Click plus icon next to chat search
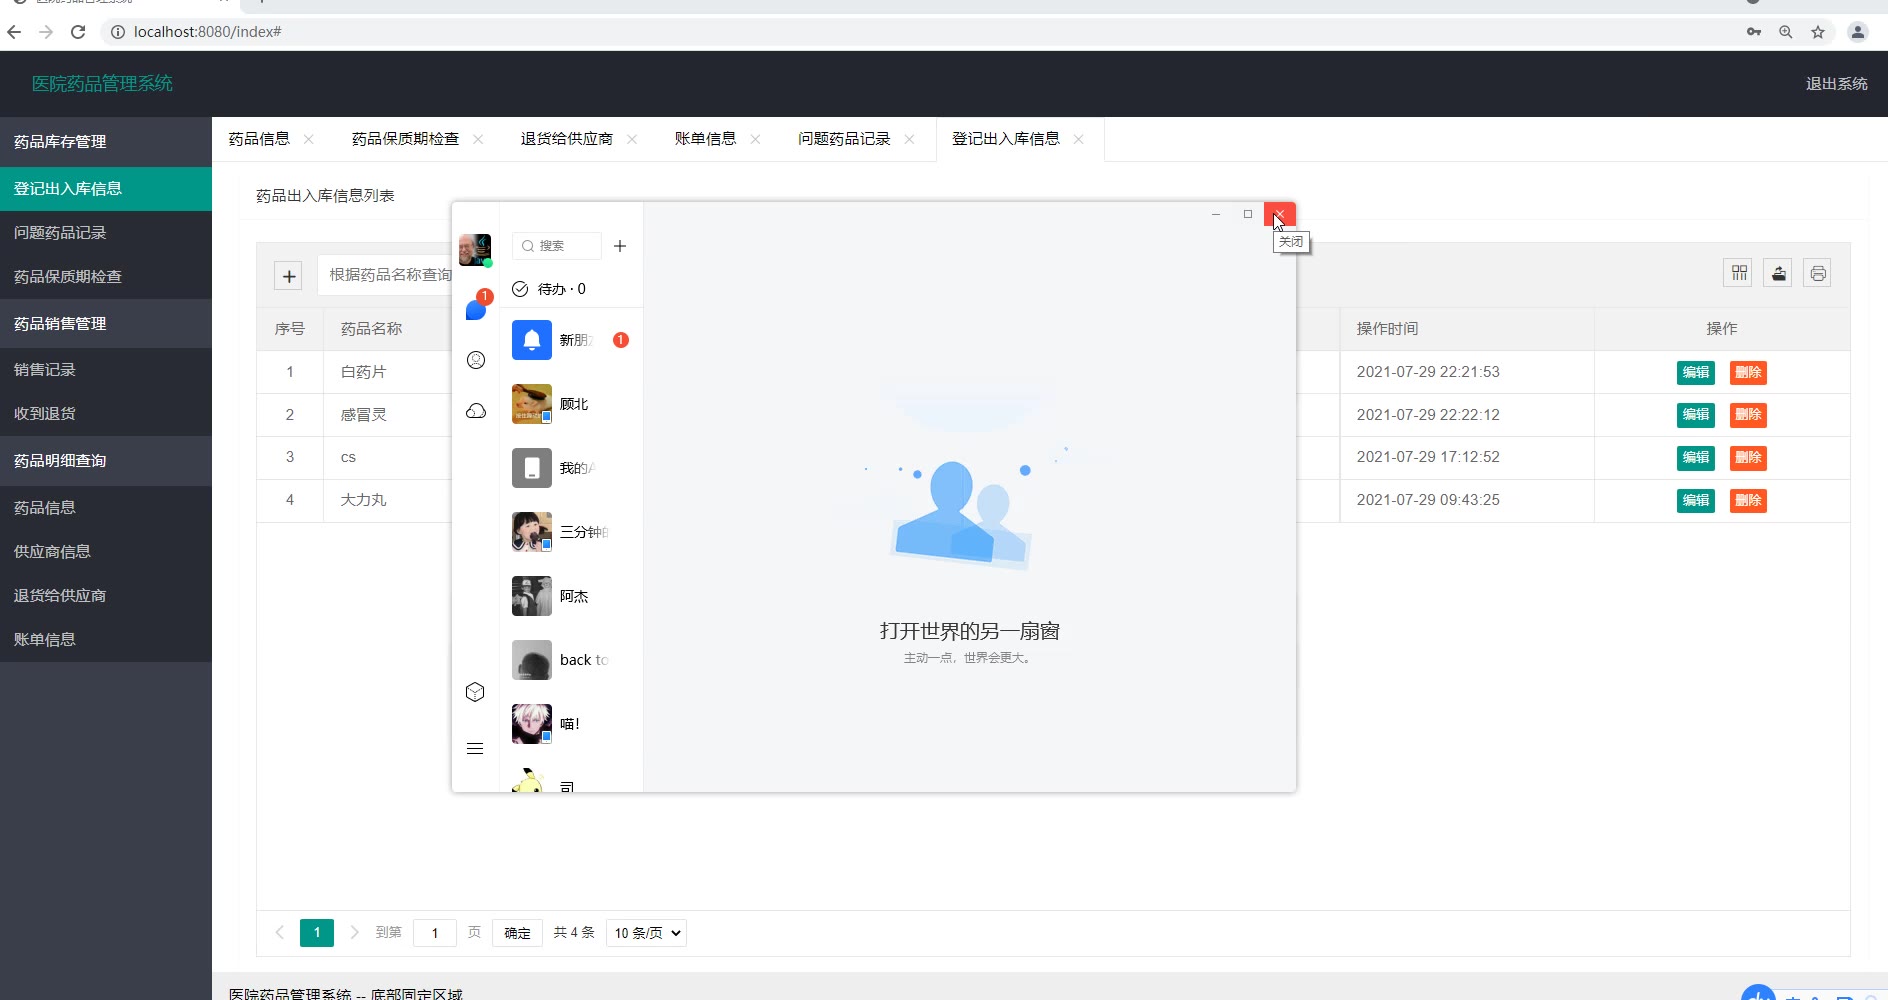1888x1000 pixels. tap(620, 246)
